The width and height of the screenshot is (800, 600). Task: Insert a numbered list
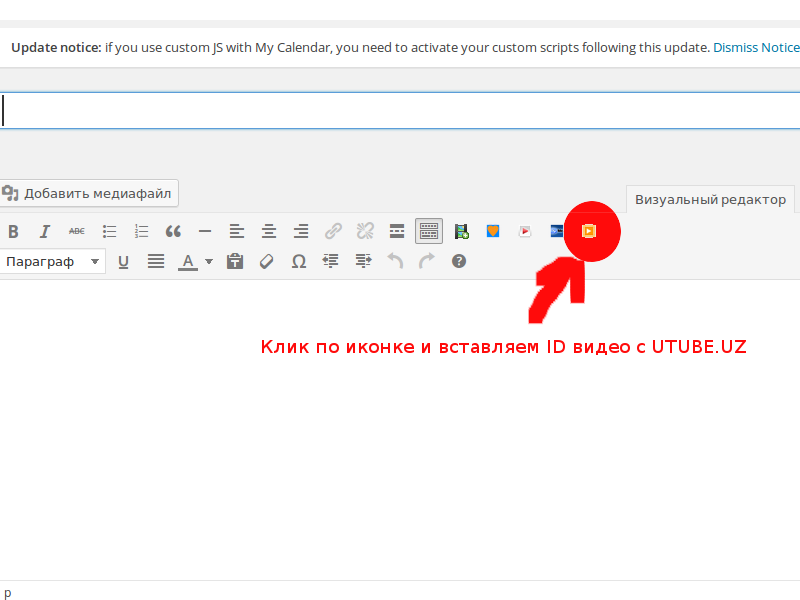point(141,231)
